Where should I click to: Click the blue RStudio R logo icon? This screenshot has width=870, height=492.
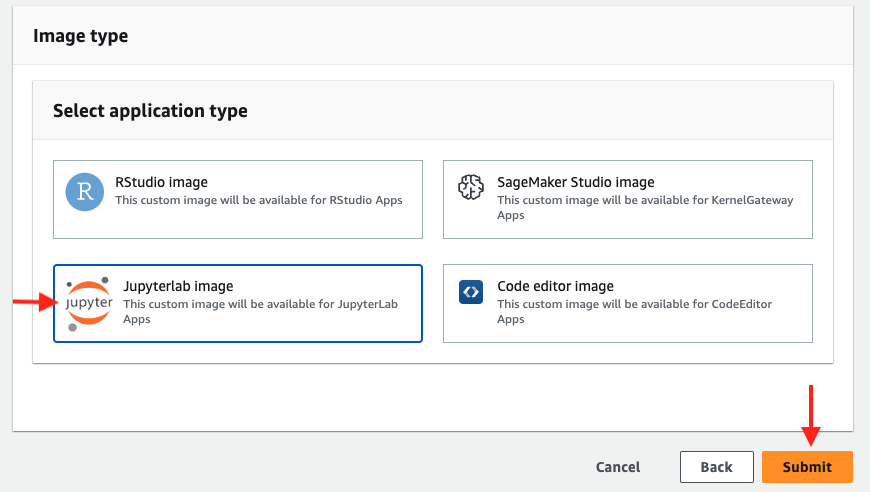point(85,191)
